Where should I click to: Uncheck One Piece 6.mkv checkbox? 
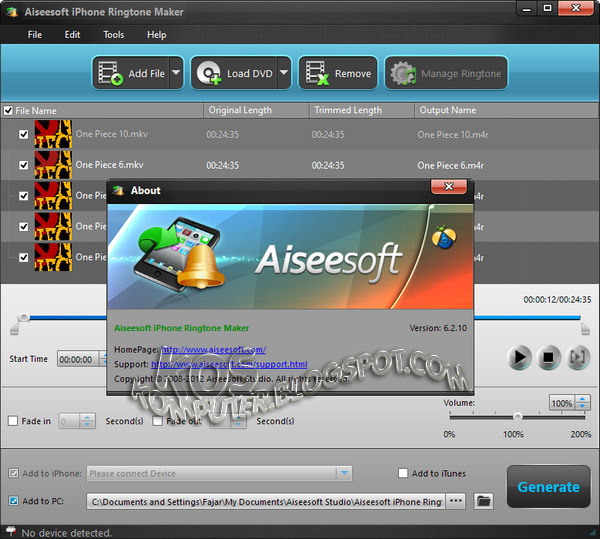click(24, 165)
